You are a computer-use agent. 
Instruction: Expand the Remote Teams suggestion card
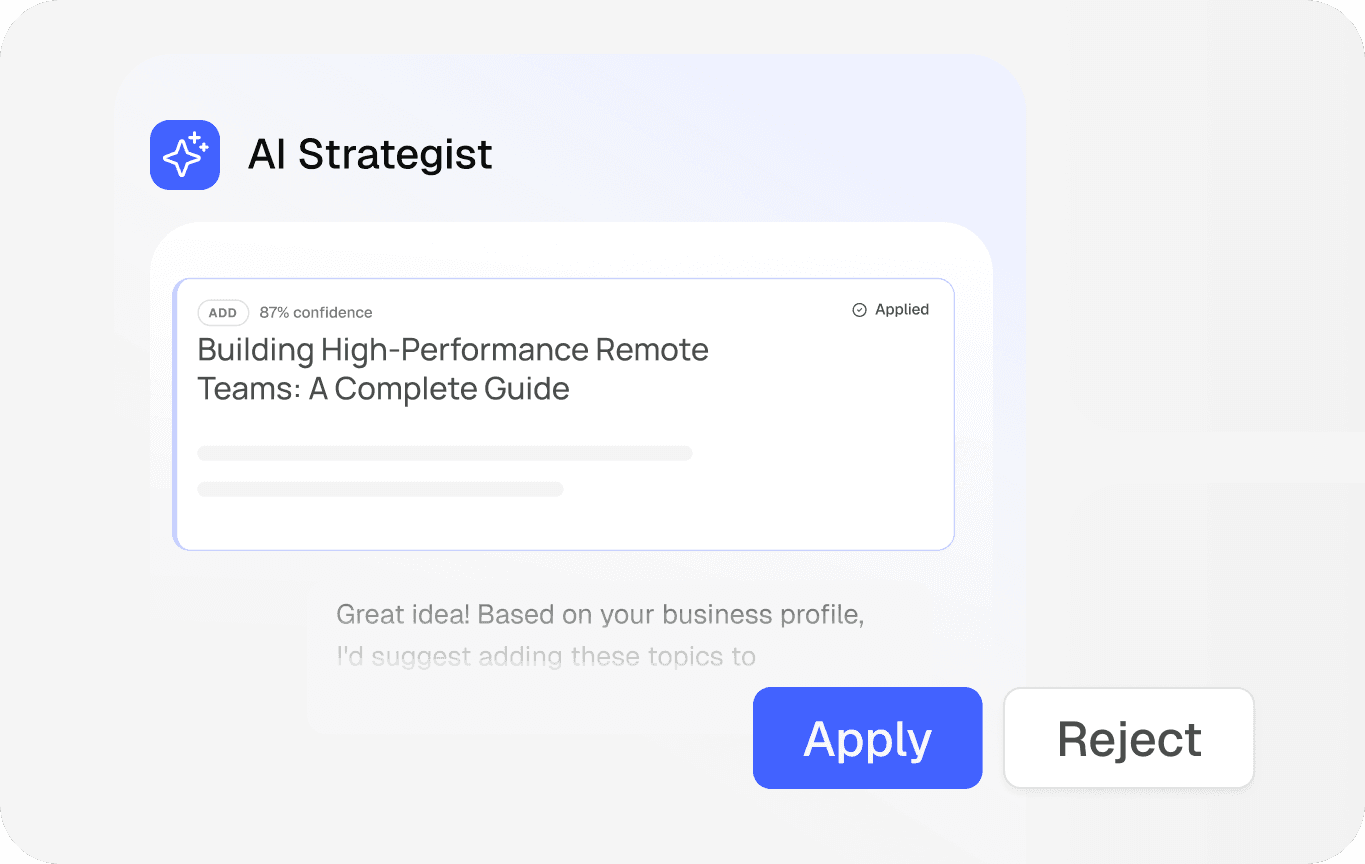point(563,413)
